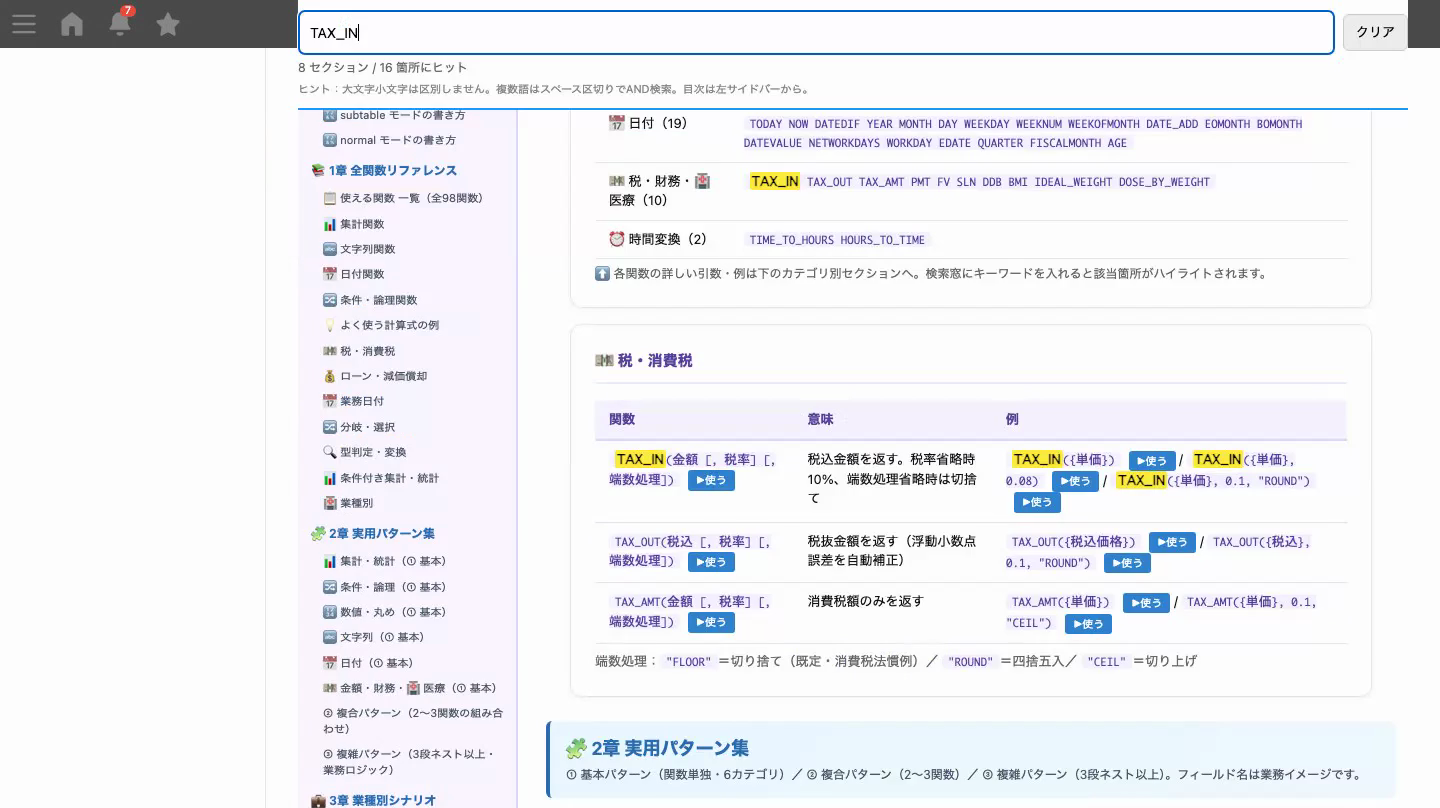This screenshot has height=808, width=1440.
Task: Open 使える関数 一覧（全98関数） entry
Action: pyautogui.click(x=403, y=198)
